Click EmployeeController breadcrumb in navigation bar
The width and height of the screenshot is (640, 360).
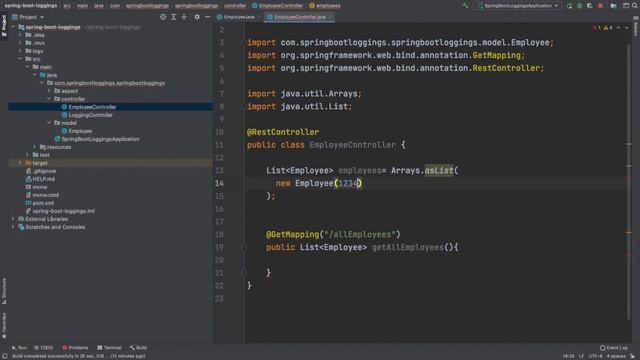[x=278, y=6]
